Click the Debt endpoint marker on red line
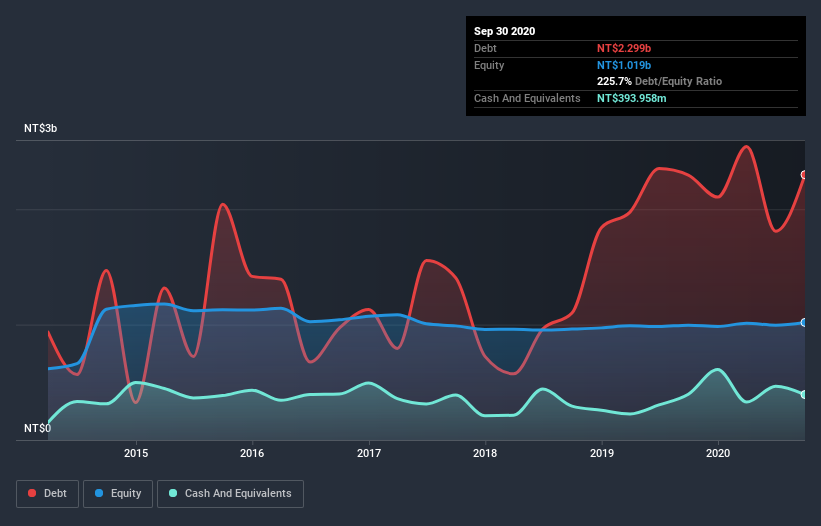821x526 pixels. (x=804, y=175)
